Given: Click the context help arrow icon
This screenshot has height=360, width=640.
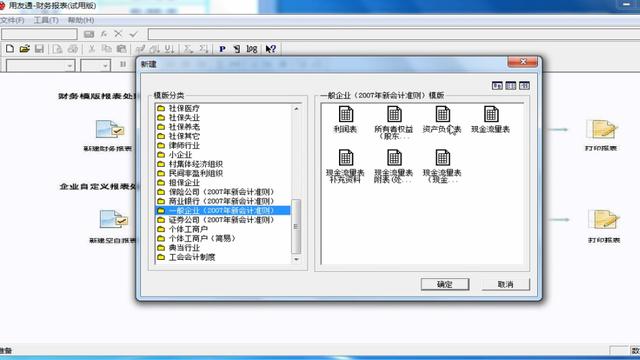Looking at the screenshot, I should coord(271,49).
